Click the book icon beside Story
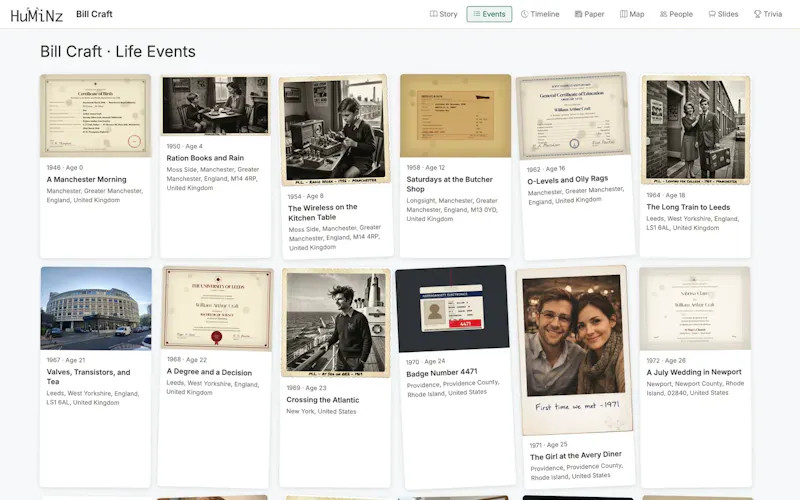This screenshot has height=500, width=800. coord(433,14)
